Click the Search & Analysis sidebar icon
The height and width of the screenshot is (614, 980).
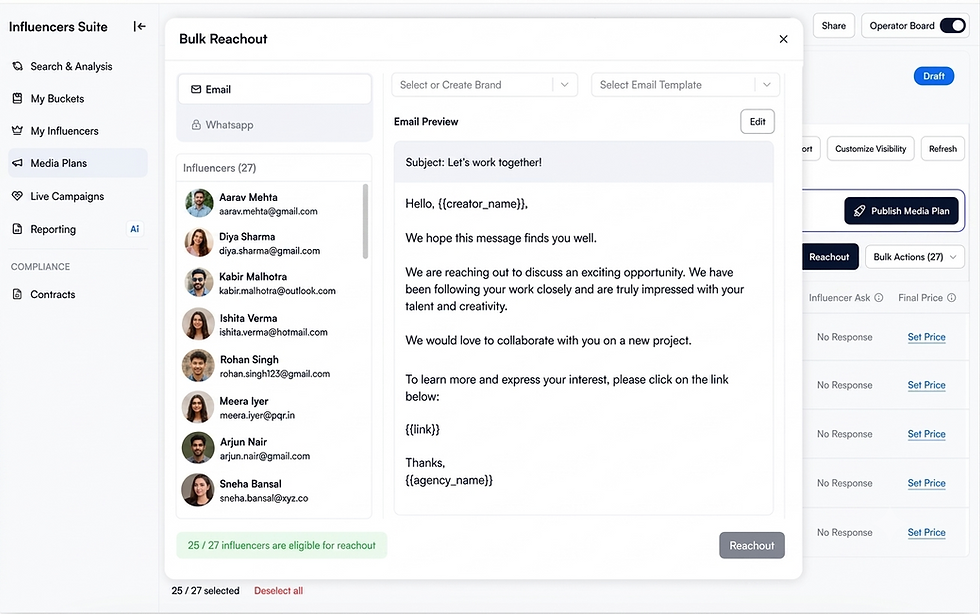point(18,66)
